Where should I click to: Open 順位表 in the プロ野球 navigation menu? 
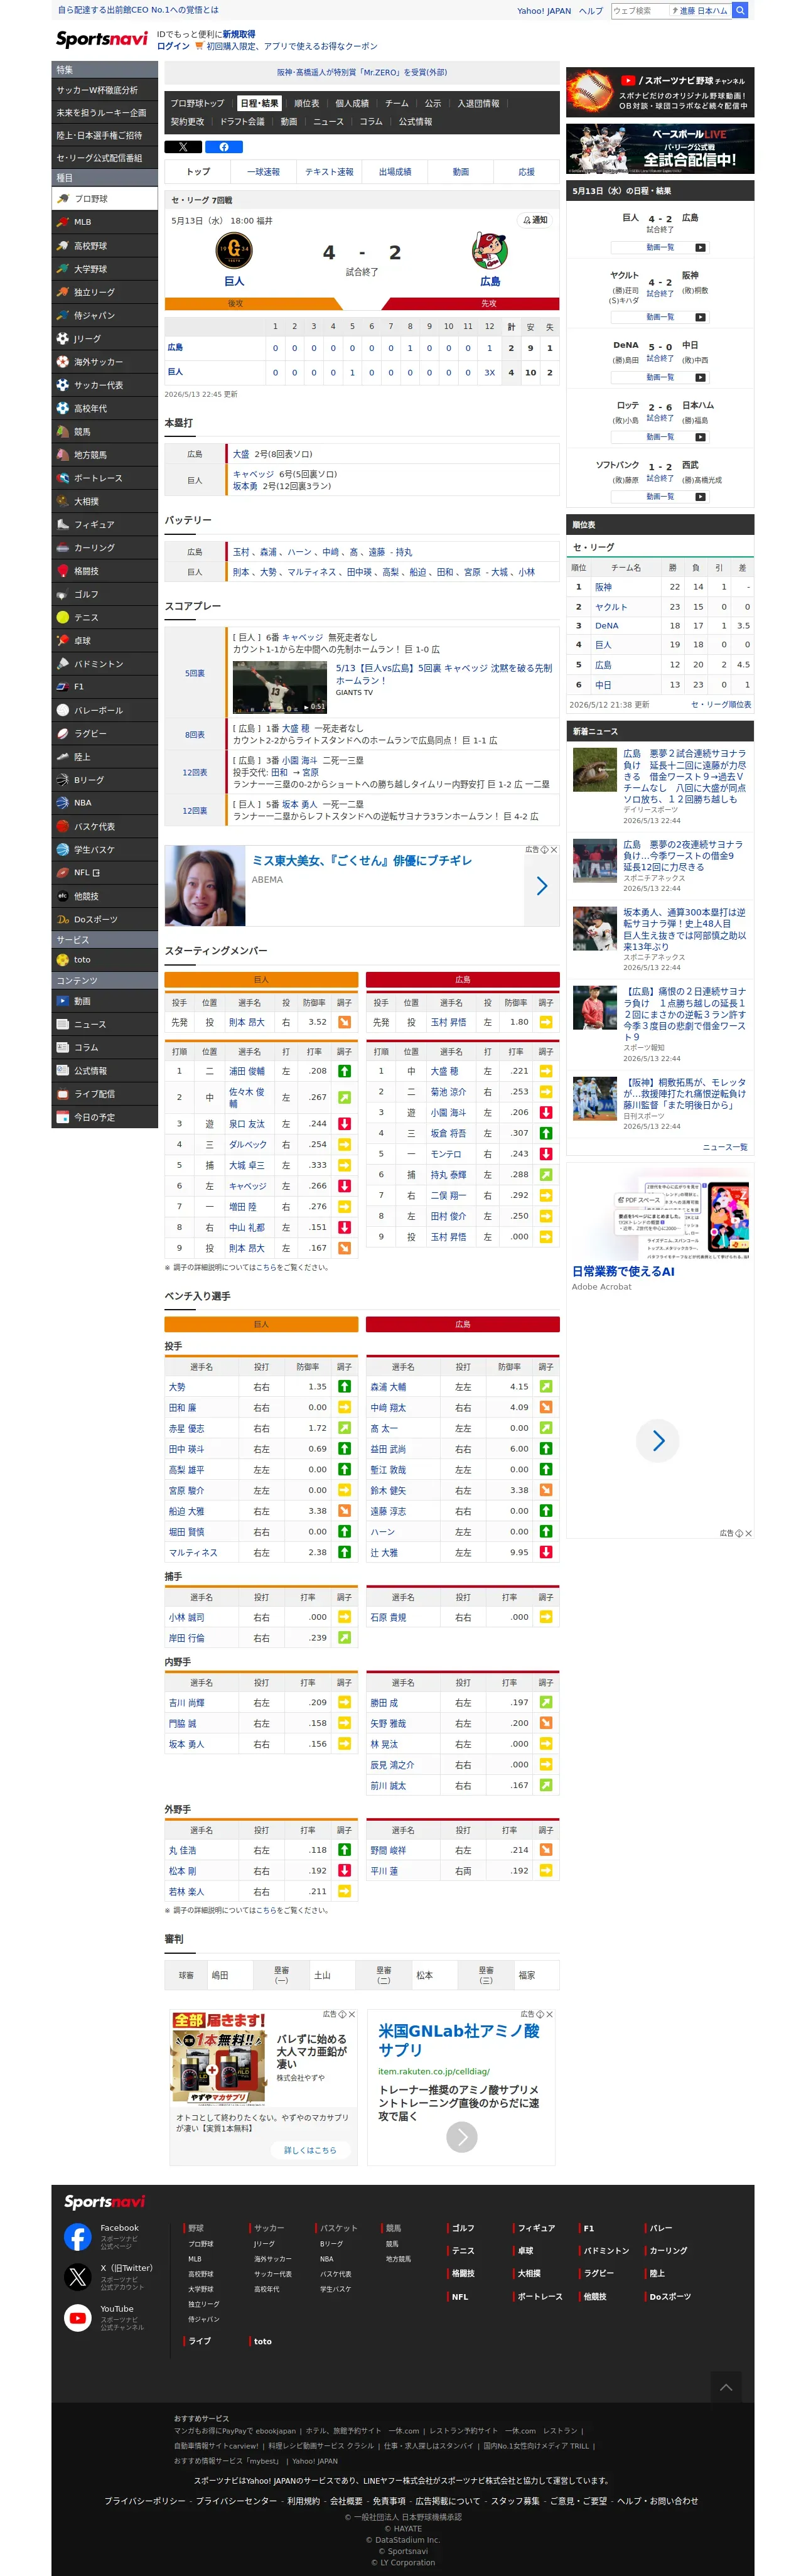click(x=306, y=103)
